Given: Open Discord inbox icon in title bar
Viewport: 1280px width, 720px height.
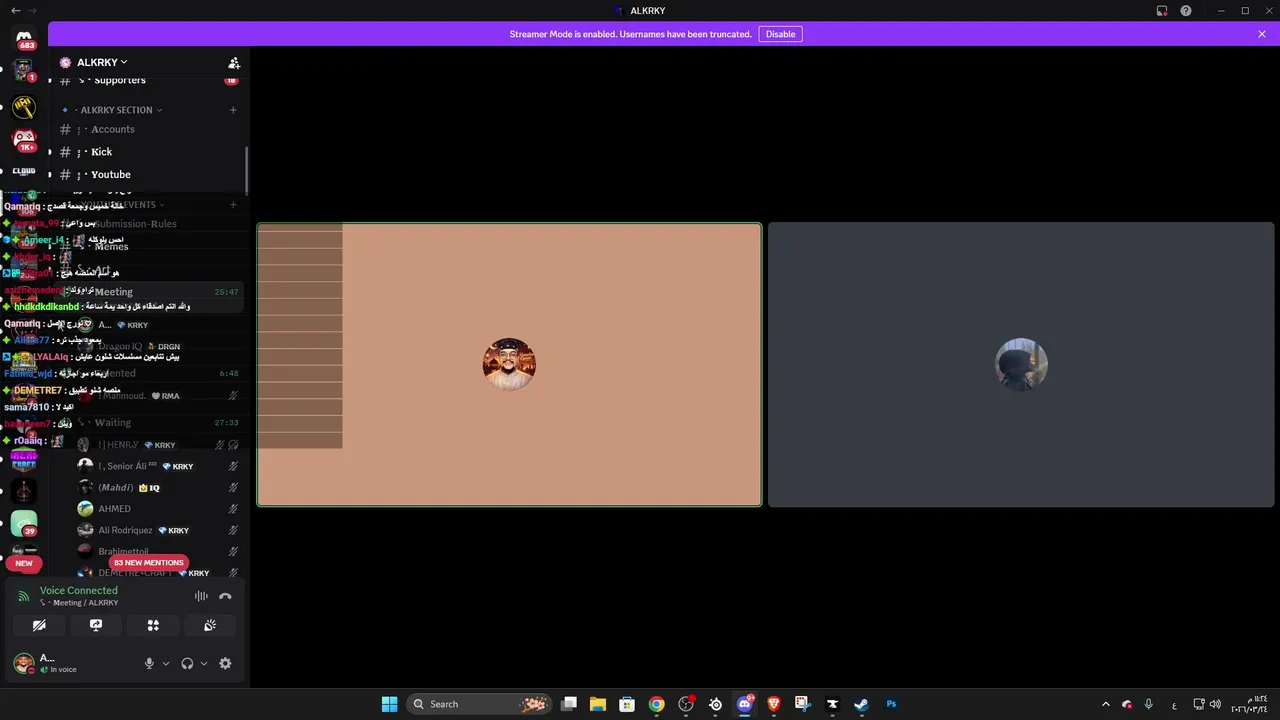Looking at the screenshot, I should (x=1162, y=11).
